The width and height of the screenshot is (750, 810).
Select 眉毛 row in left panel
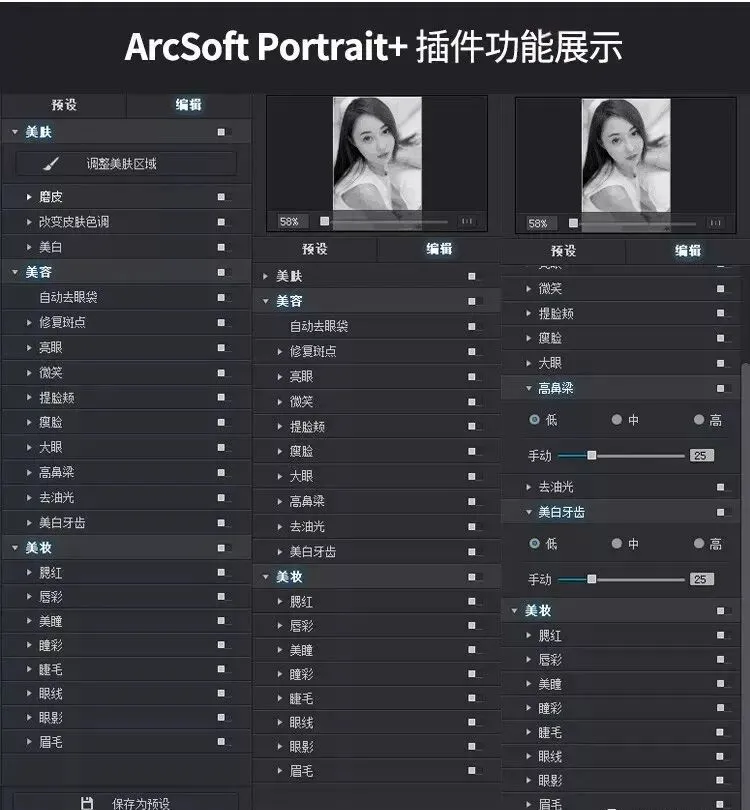point(127,742)
